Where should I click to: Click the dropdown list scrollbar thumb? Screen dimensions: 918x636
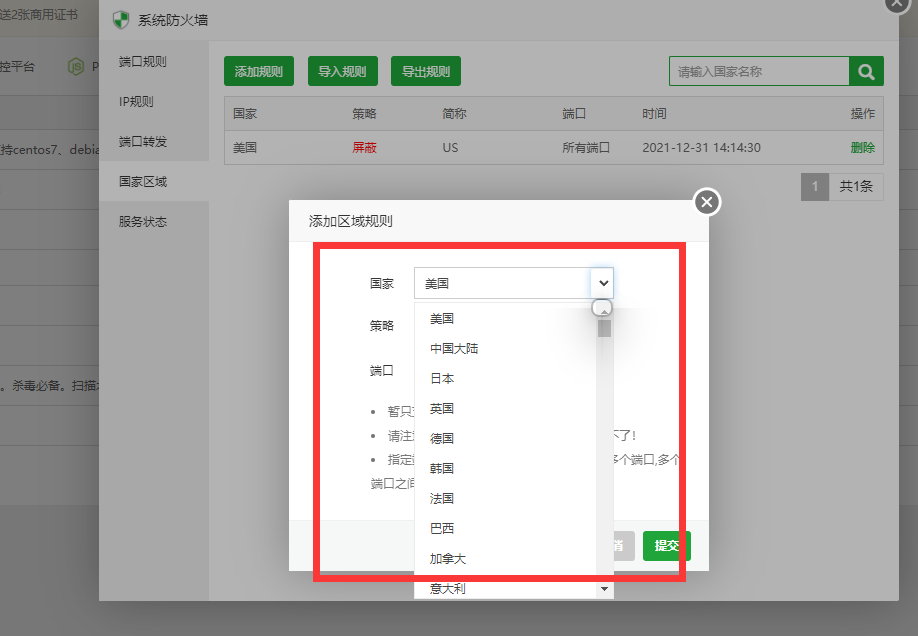point(604,328)
